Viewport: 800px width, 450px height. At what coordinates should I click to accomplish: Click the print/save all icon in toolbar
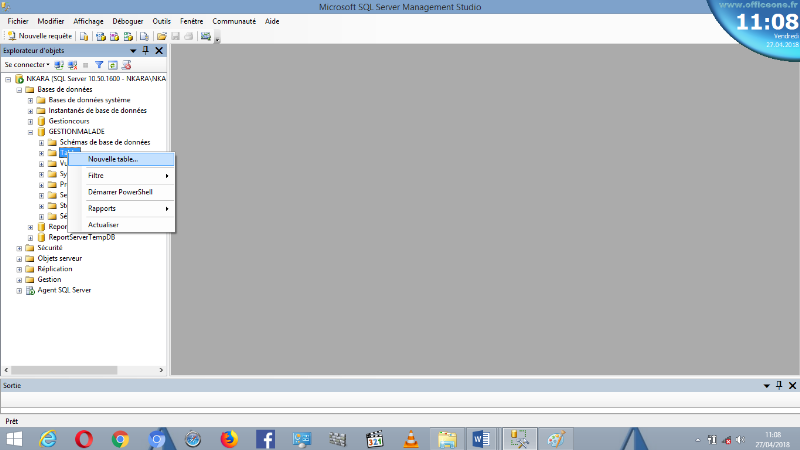[x=188, y=36]
